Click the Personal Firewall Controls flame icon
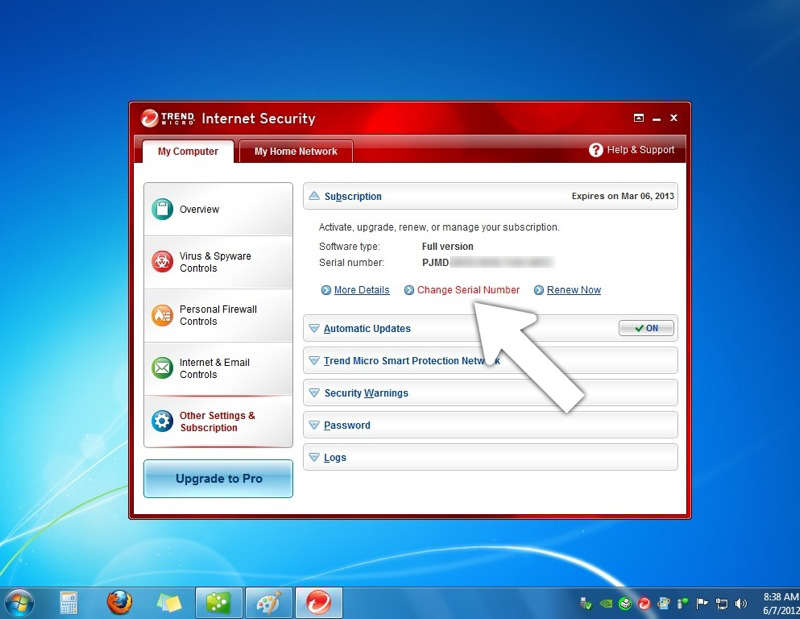This screenshot has width=800, height=619. pyautogui.click(x=162, y=315)
